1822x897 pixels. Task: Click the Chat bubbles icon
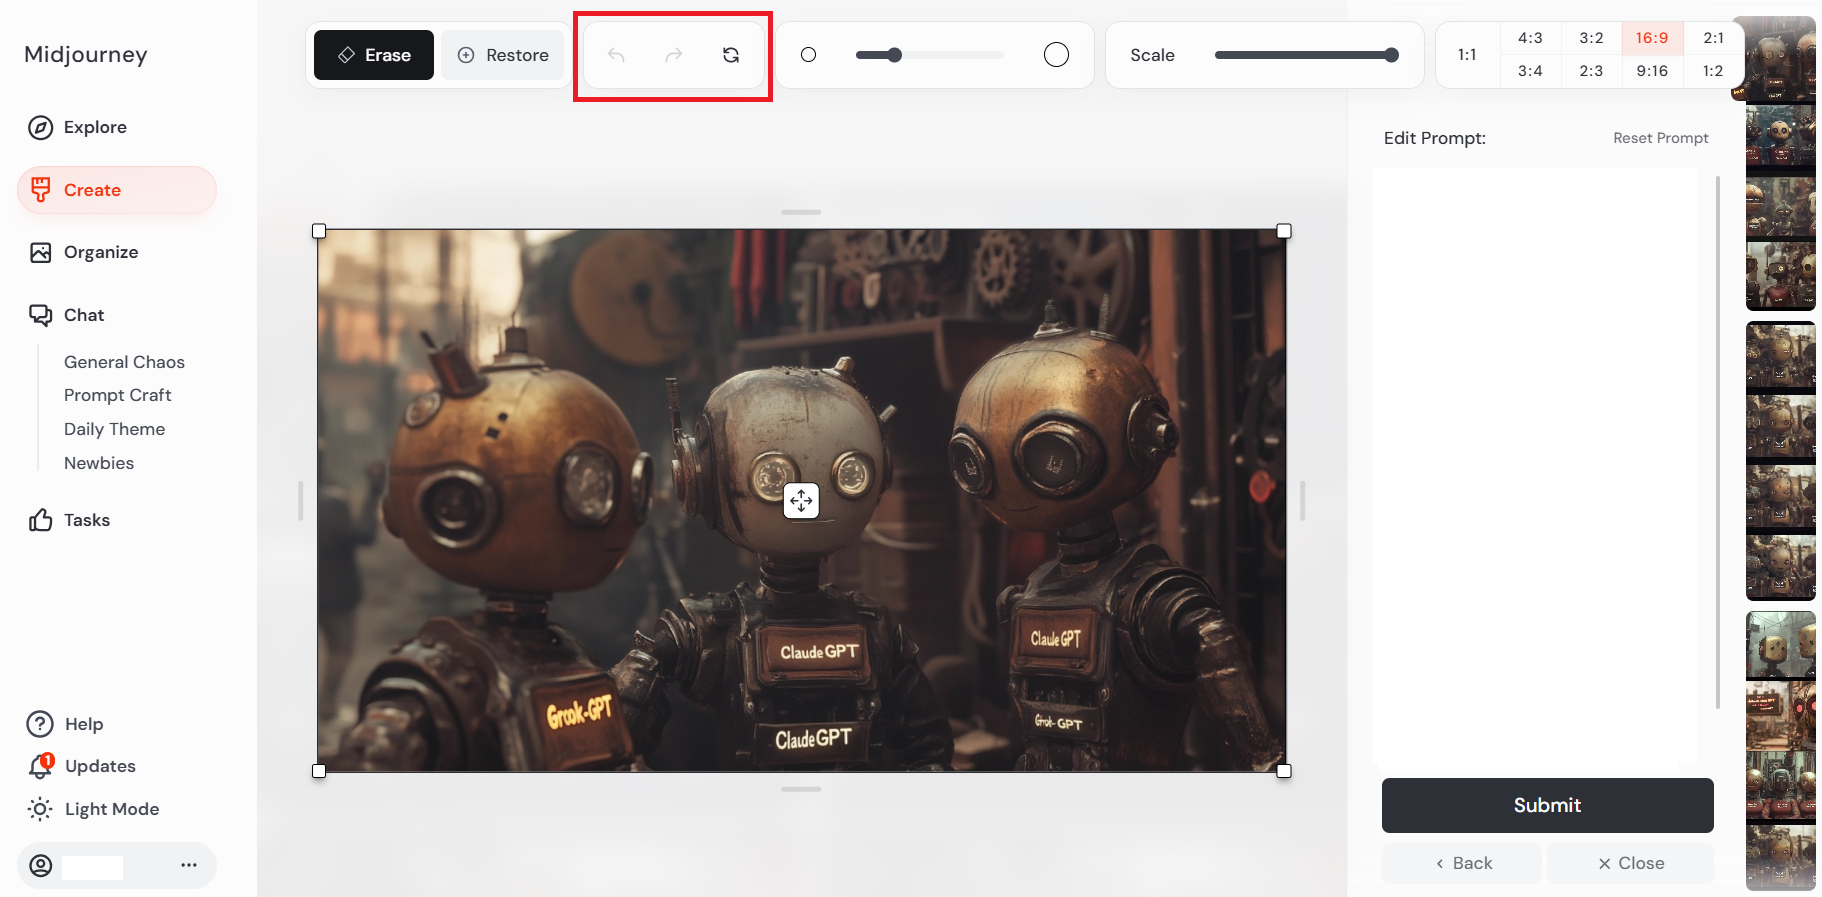40,315
